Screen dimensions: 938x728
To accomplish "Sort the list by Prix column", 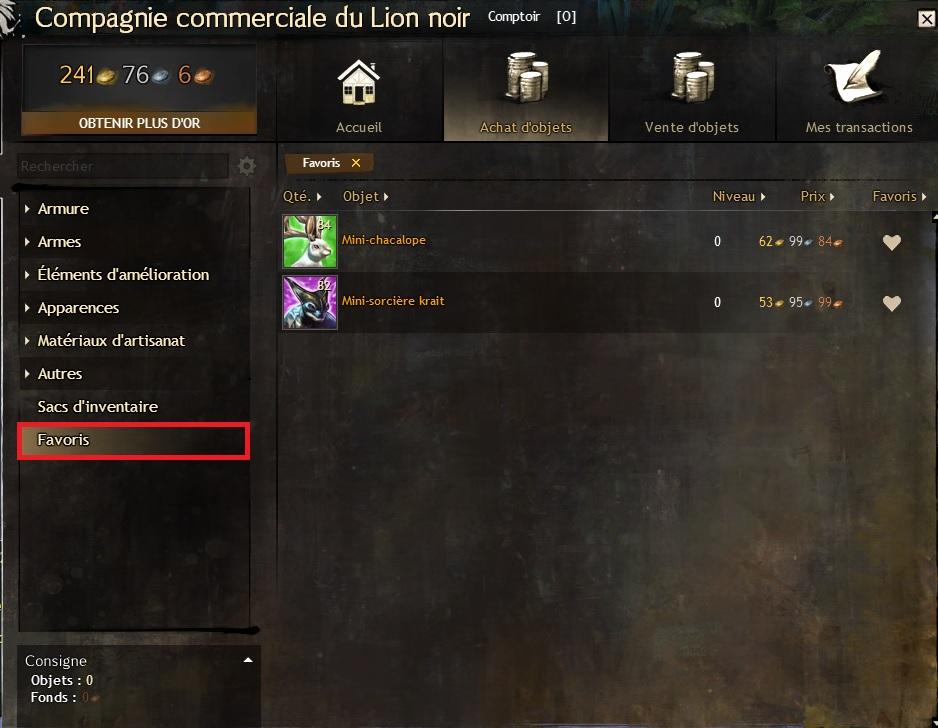I will click(817, 196).
